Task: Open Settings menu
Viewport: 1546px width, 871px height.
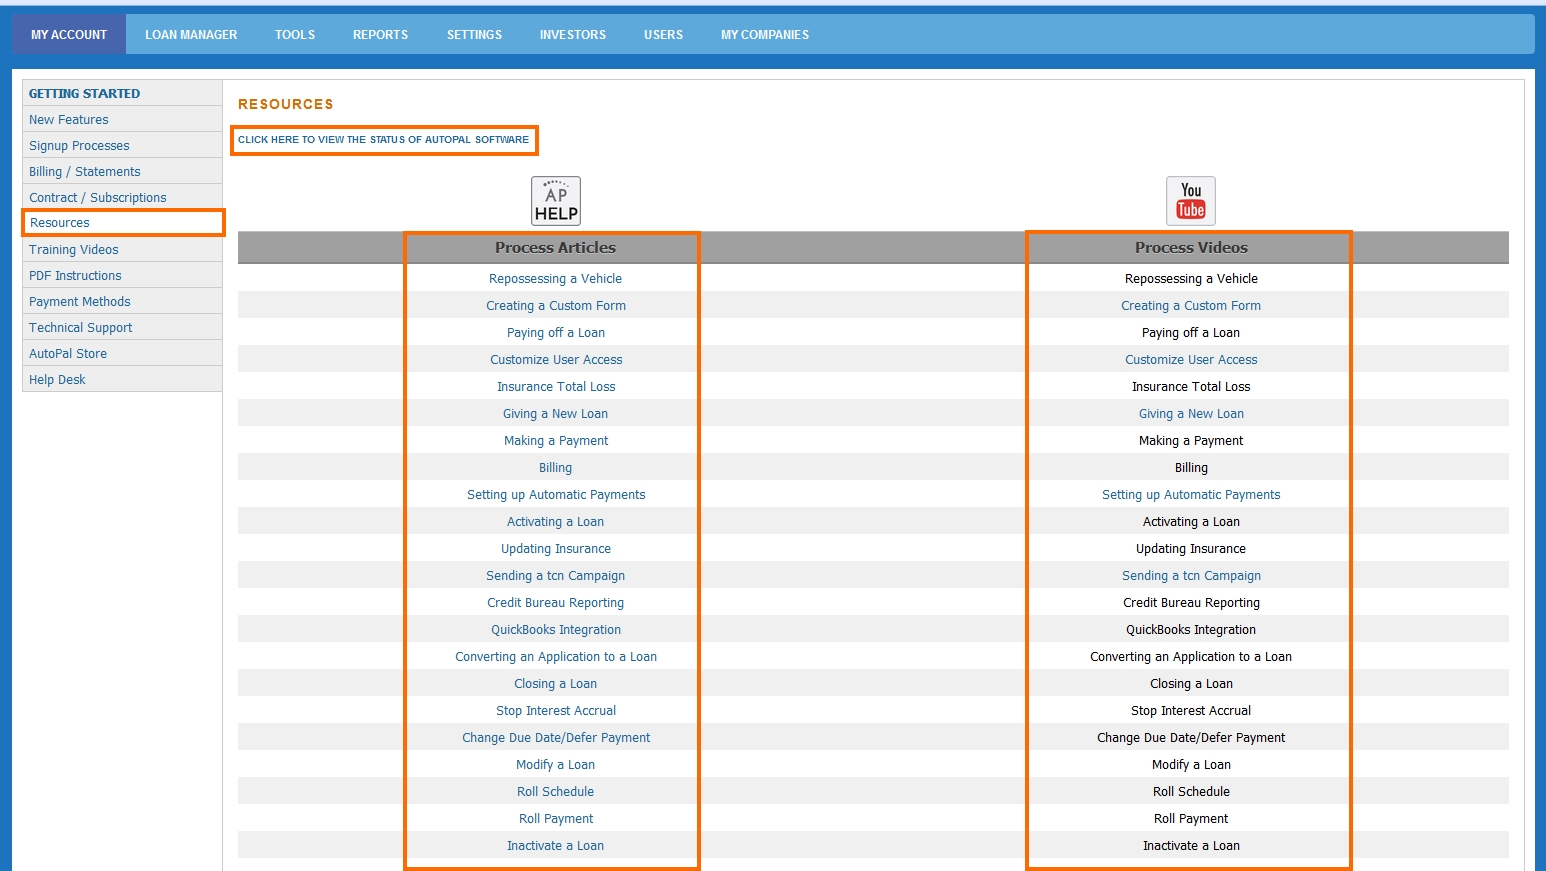Action: click(x=474, y=34)
